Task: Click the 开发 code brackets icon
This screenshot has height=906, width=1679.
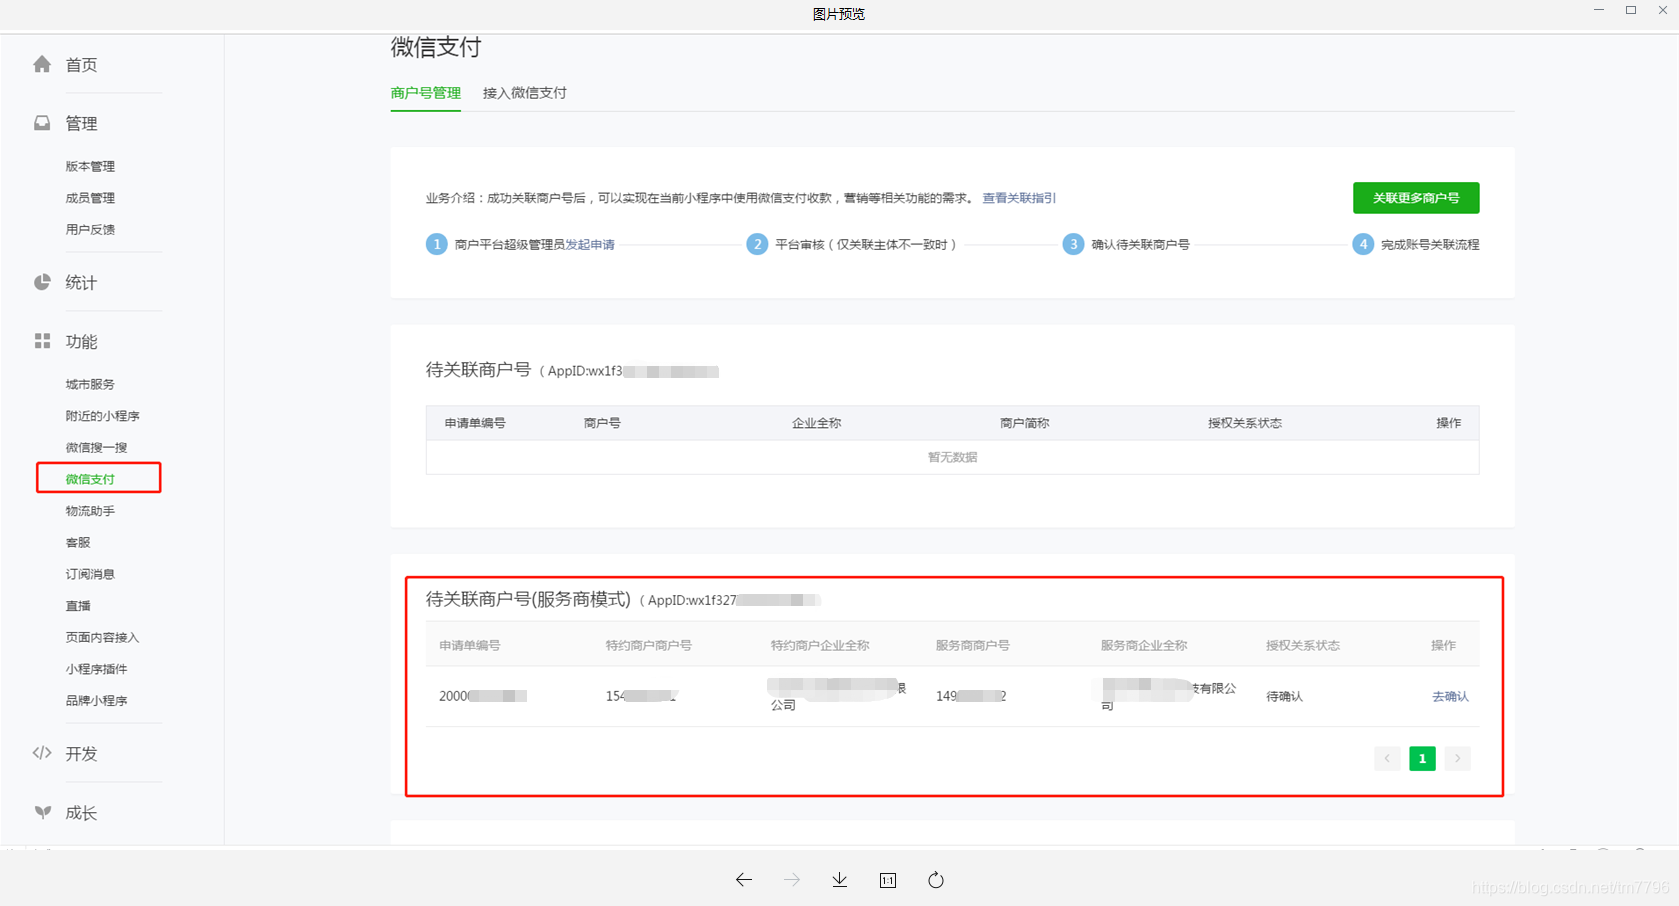Action: pos(42,753)
